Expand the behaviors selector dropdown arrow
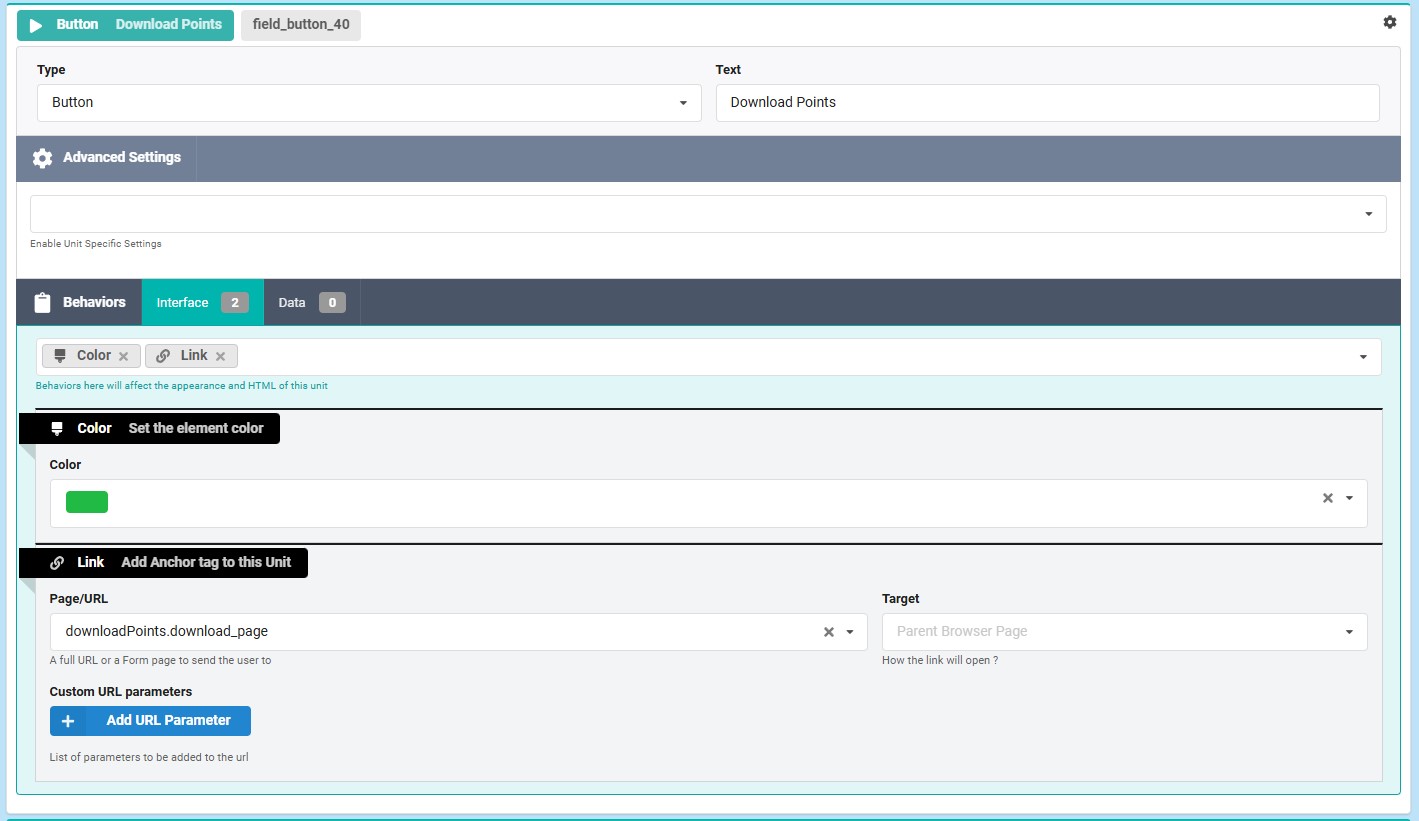This screenshot has width=1419, height=821. 1363,357
